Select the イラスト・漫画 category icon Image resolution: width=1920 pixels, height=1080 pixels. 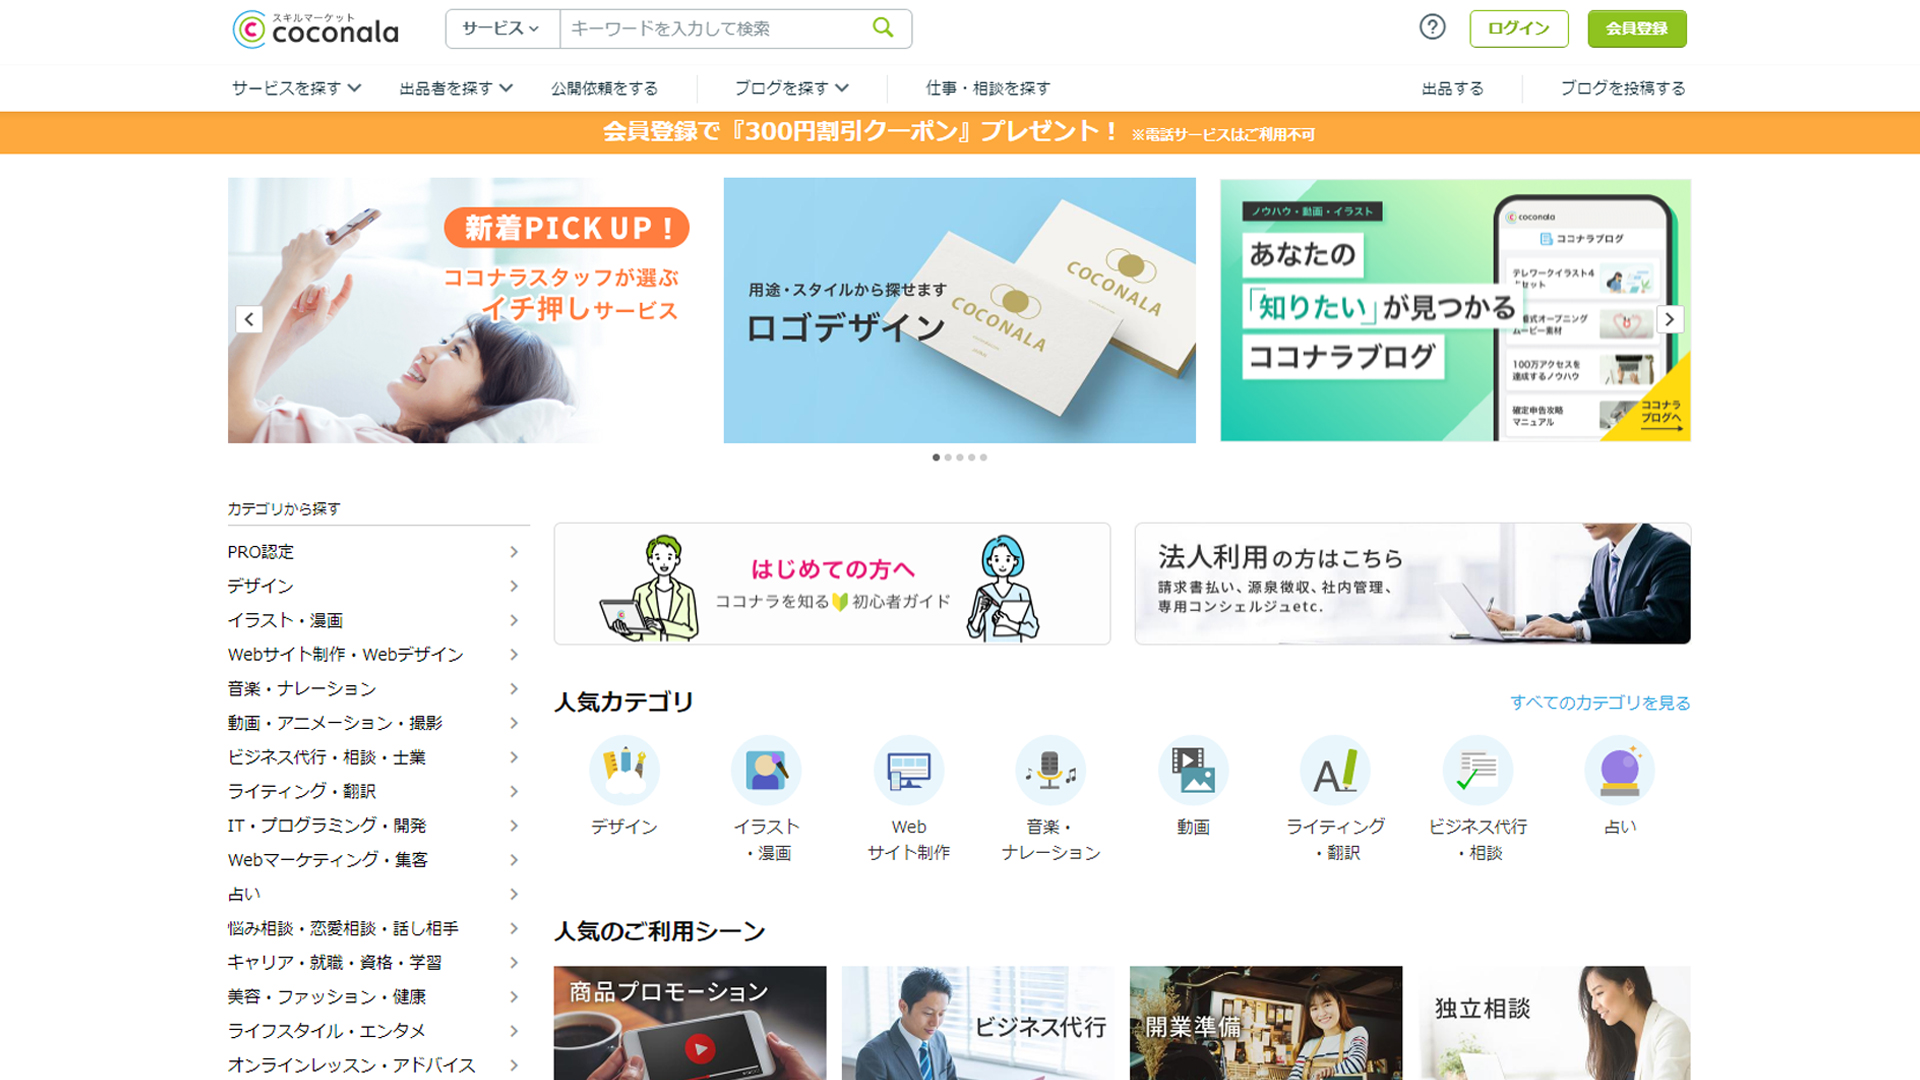coord(766,770)
